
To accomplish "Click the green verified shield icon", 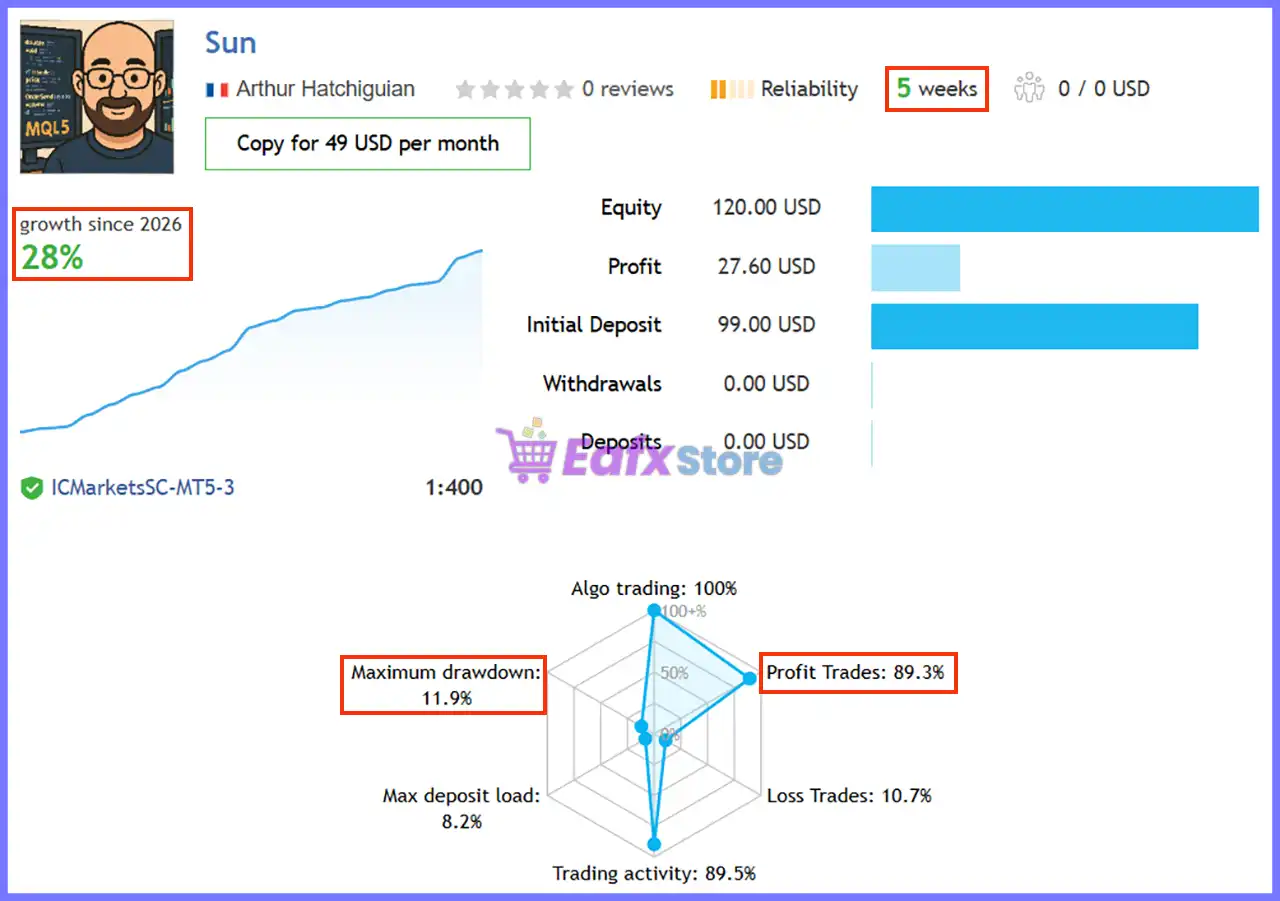I will click(31, 488).
